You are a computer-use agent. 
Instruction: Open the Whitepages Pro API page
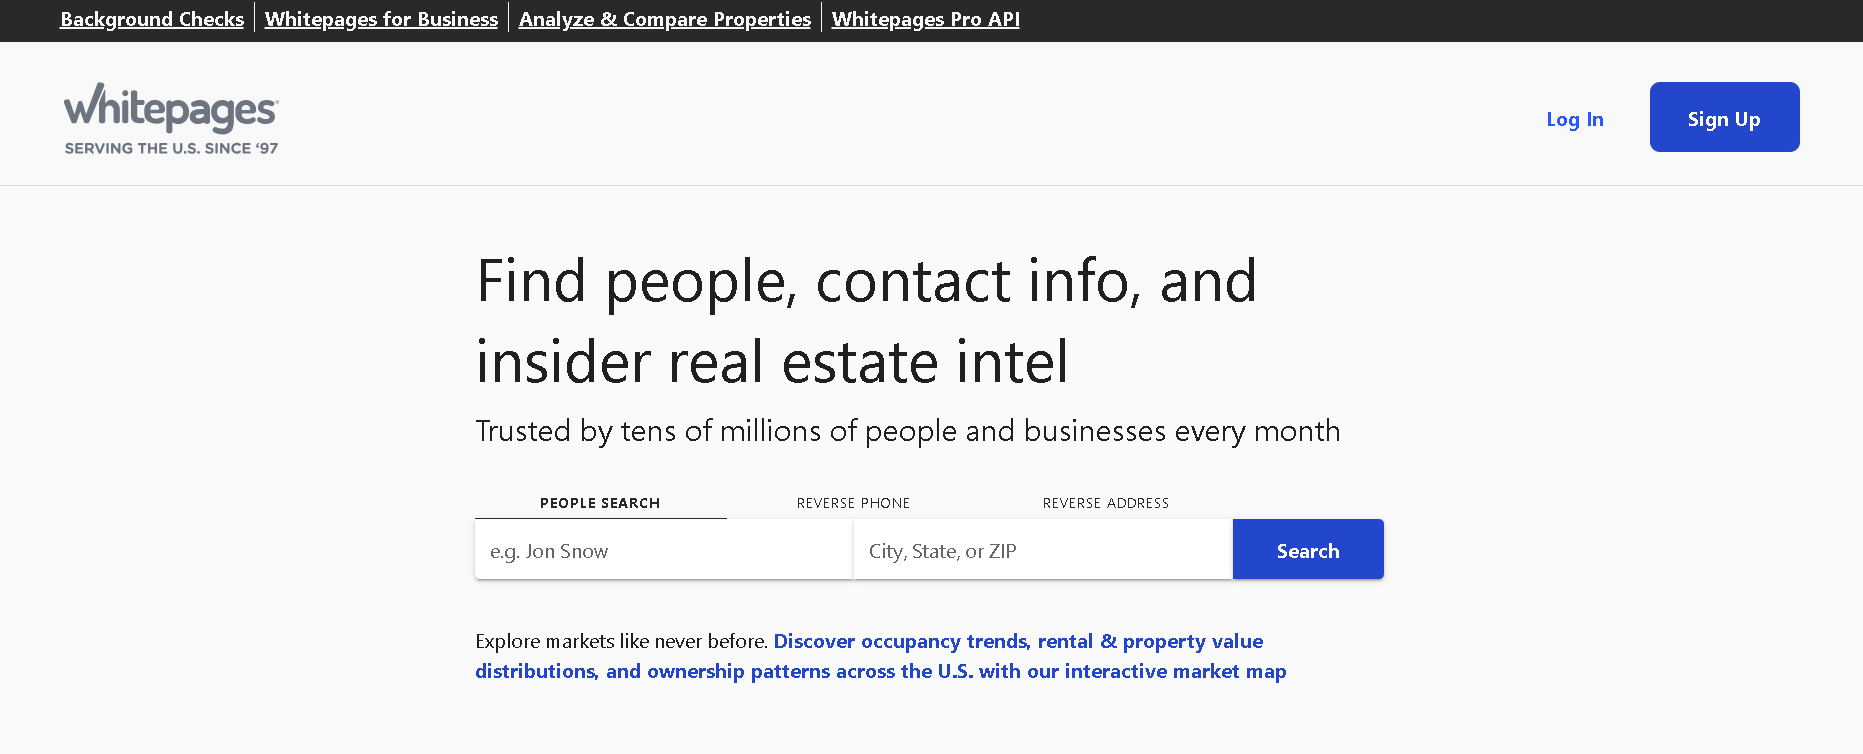(x=924, y=18)
